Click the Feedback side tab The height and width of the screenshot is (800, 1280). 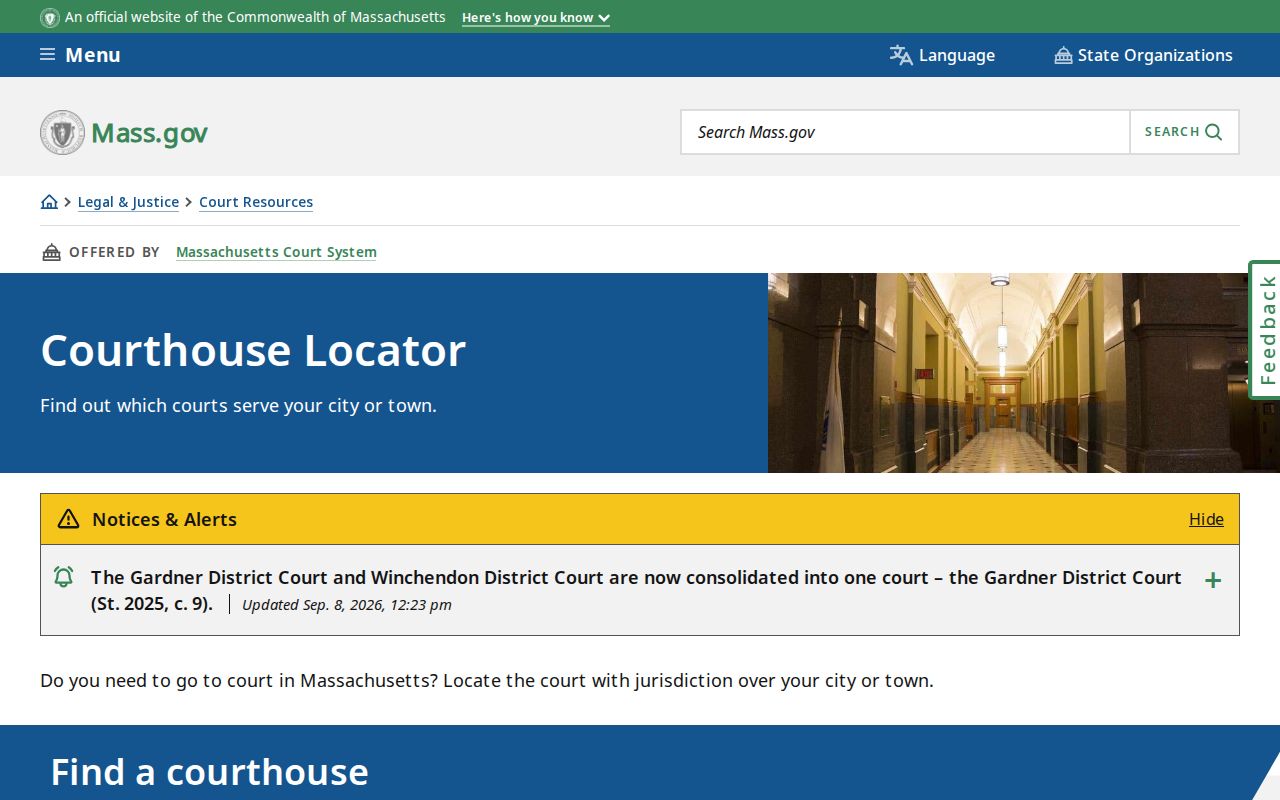tap(1265, 330)
